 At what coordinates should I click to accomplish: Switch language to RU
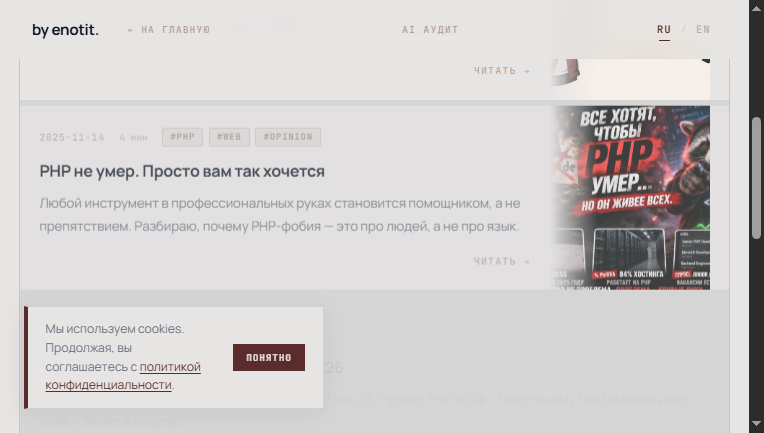[664, 30]
